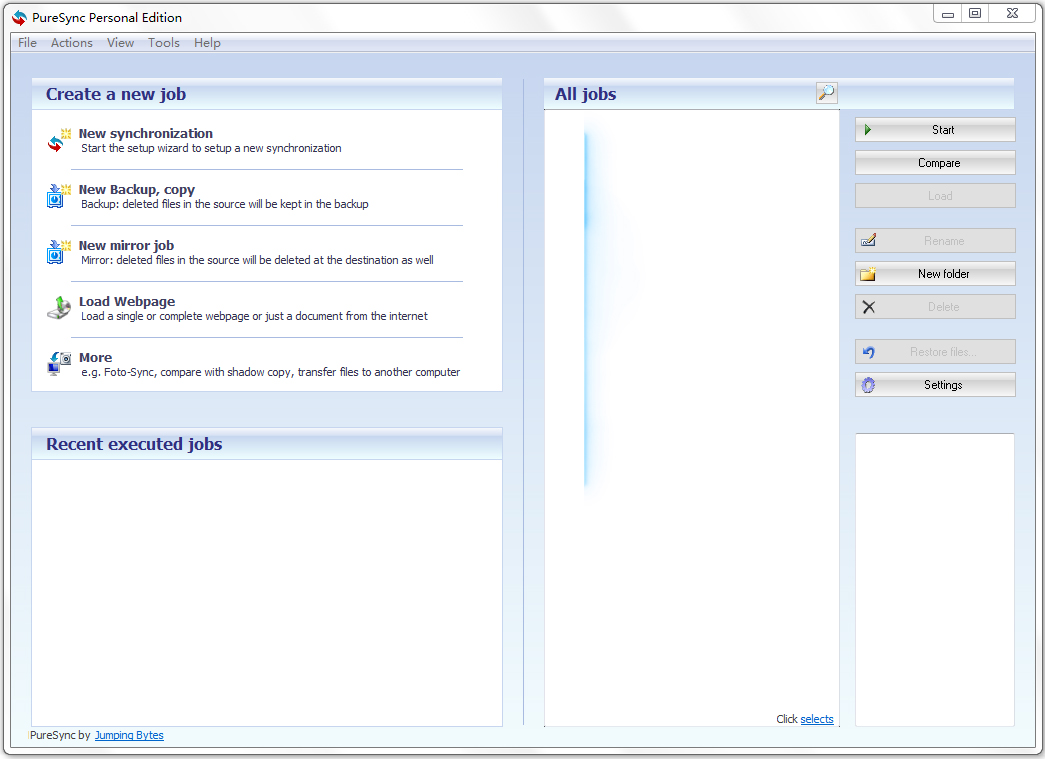Open the Tools menu
The image size is (1045, 759).
(163, 43)
